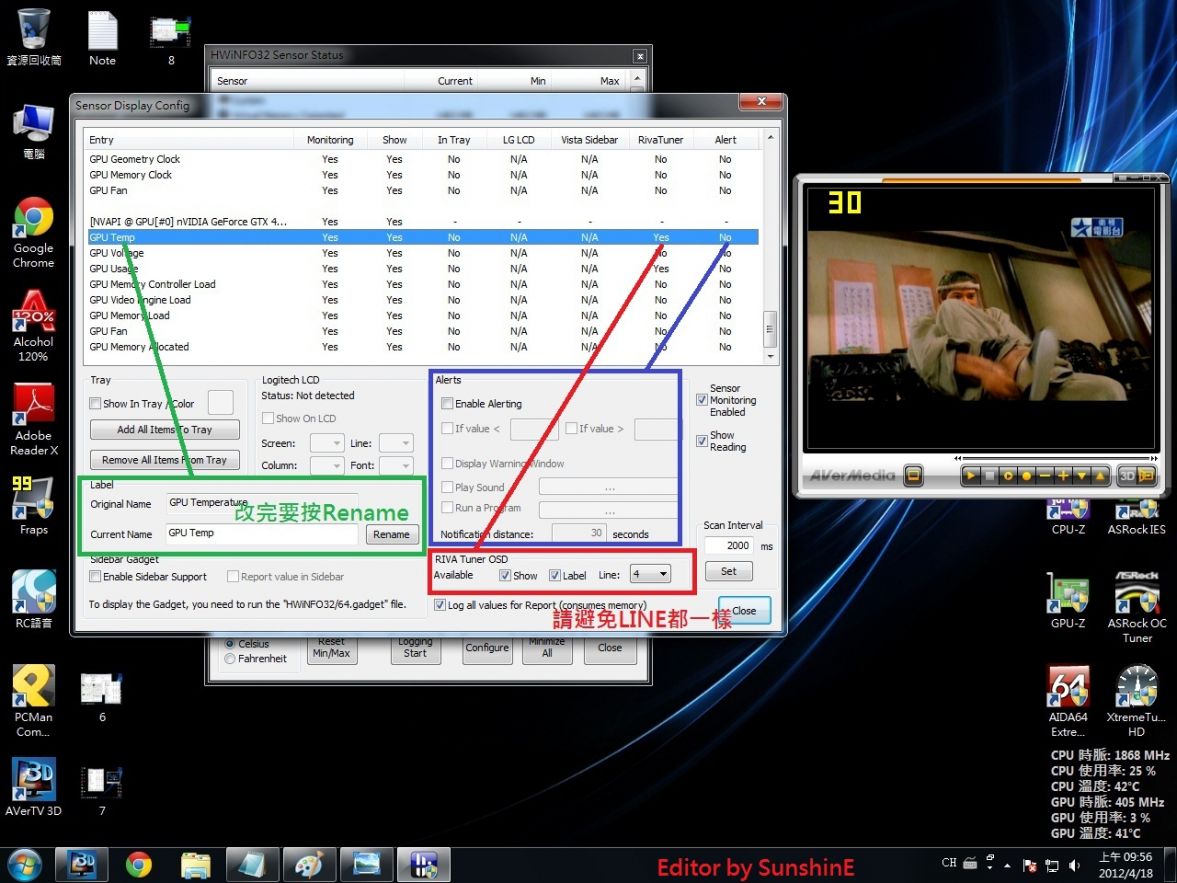1177x883 pixels.
Task: Click the RivaTuner column header
Action: click(661, 140)
